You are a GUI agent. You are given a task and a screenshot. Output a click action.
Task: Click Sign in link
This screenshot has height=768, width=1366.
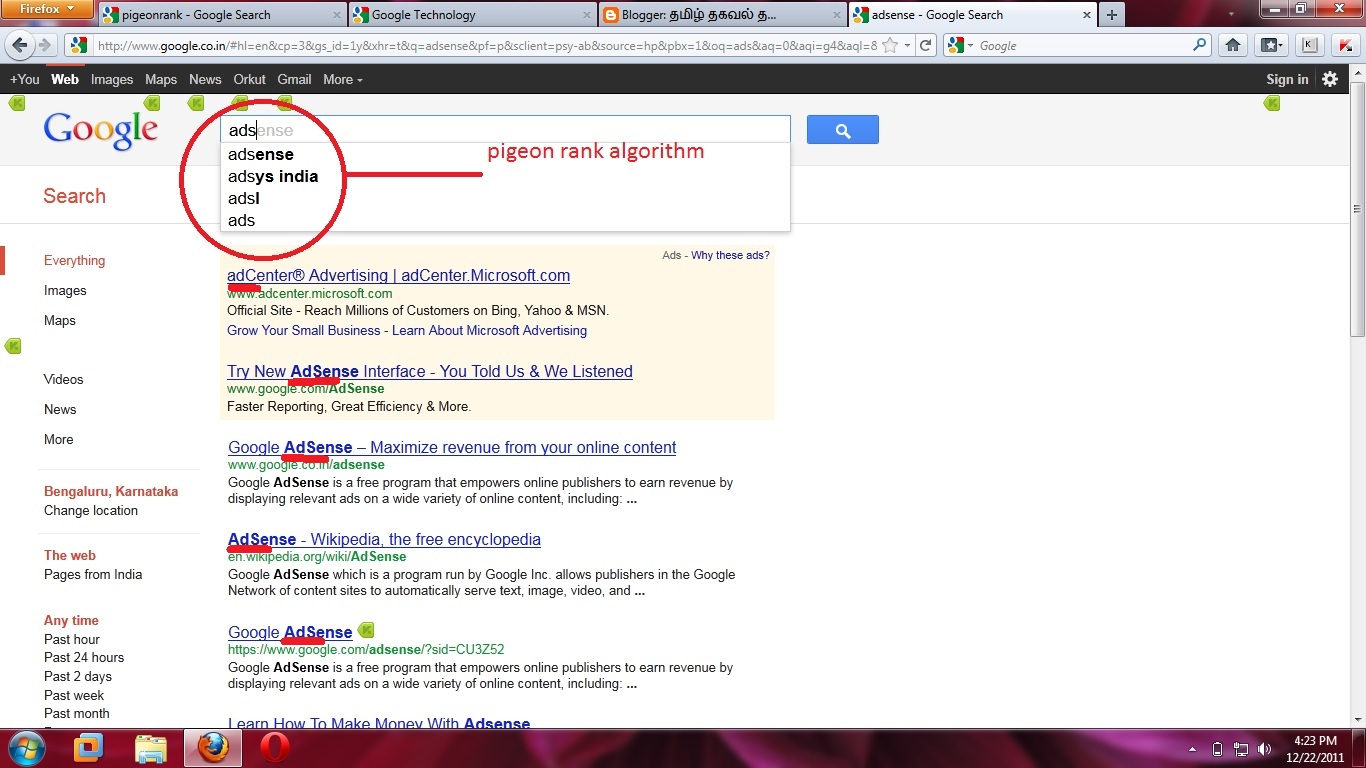point(1287,79)
